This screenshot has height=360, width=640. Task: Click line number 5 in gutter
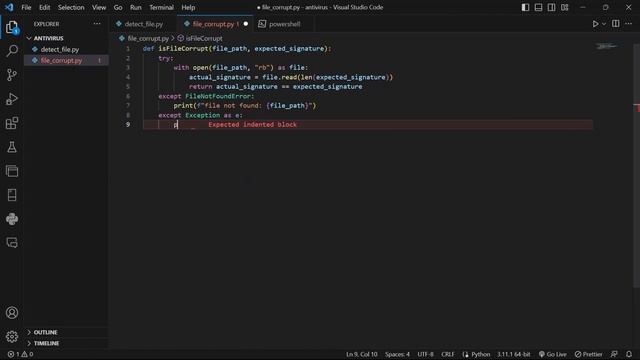tap(128, 87)
